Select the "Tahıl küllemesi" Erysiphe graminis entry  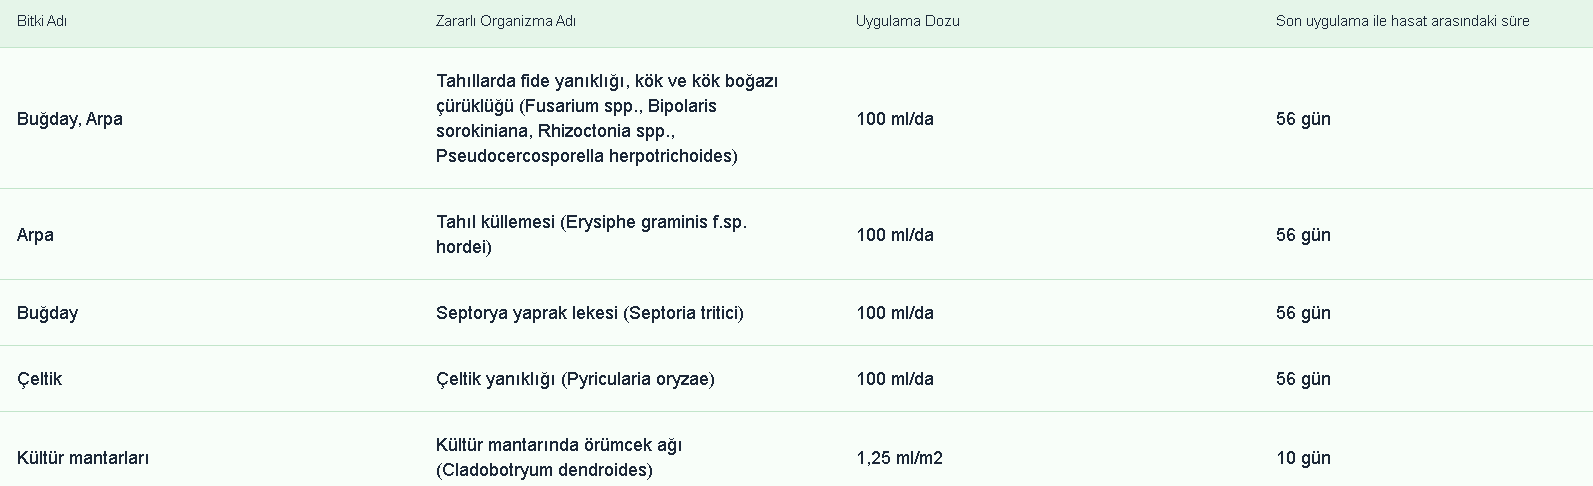tap(591, 235)
